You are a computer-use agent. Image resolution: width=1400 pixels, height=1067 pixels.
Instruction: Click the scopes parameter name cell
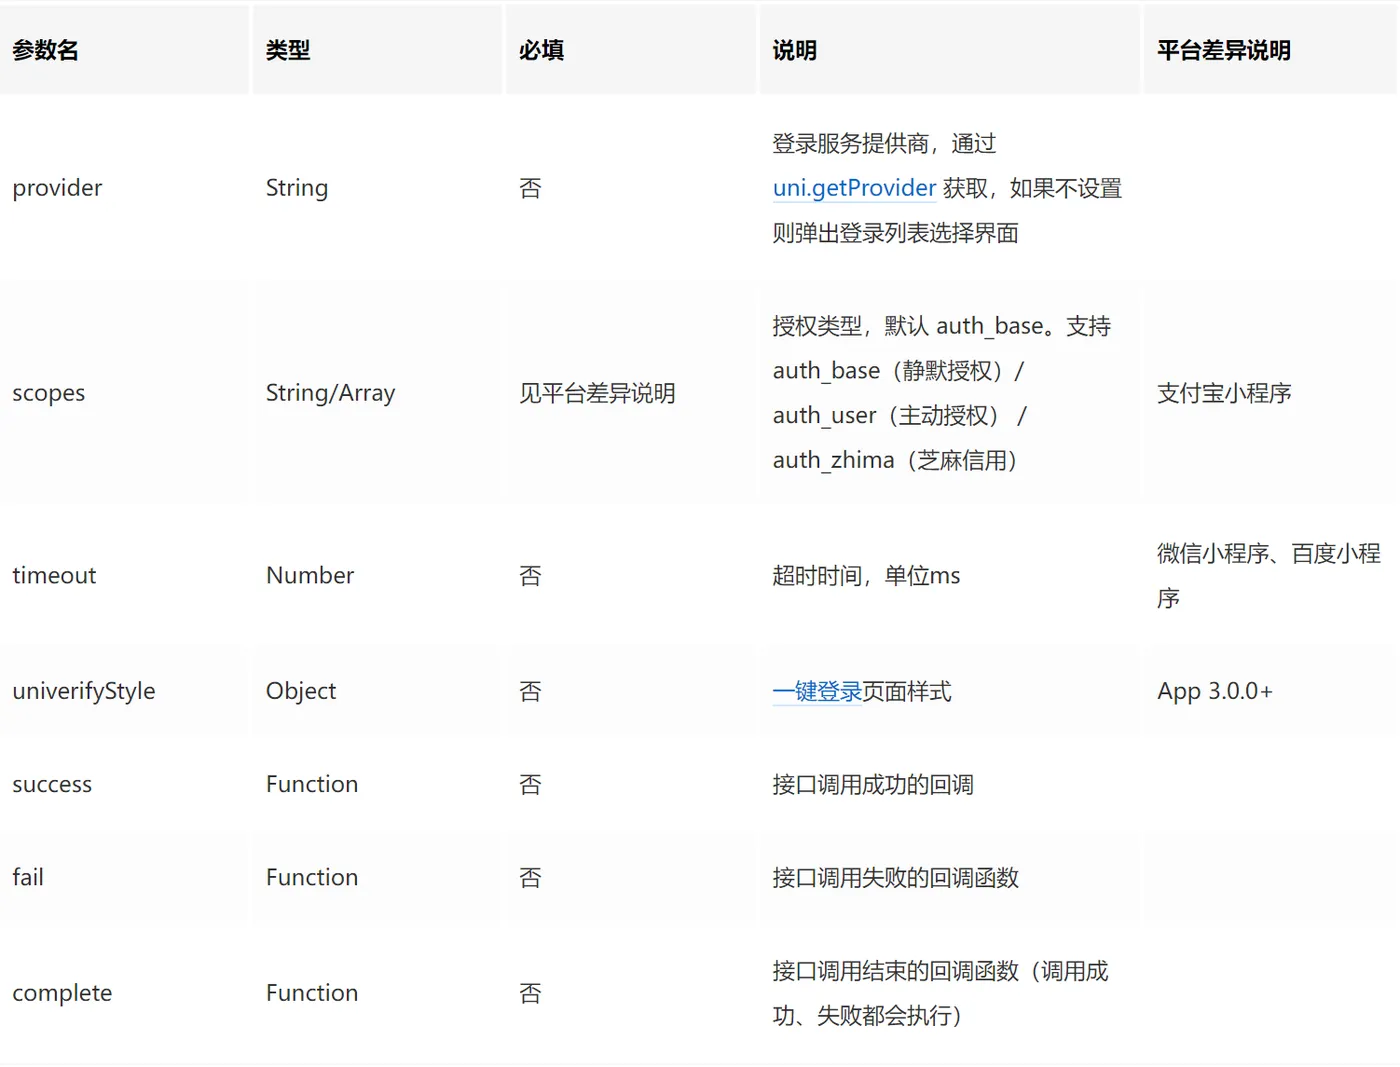(48, 393)
